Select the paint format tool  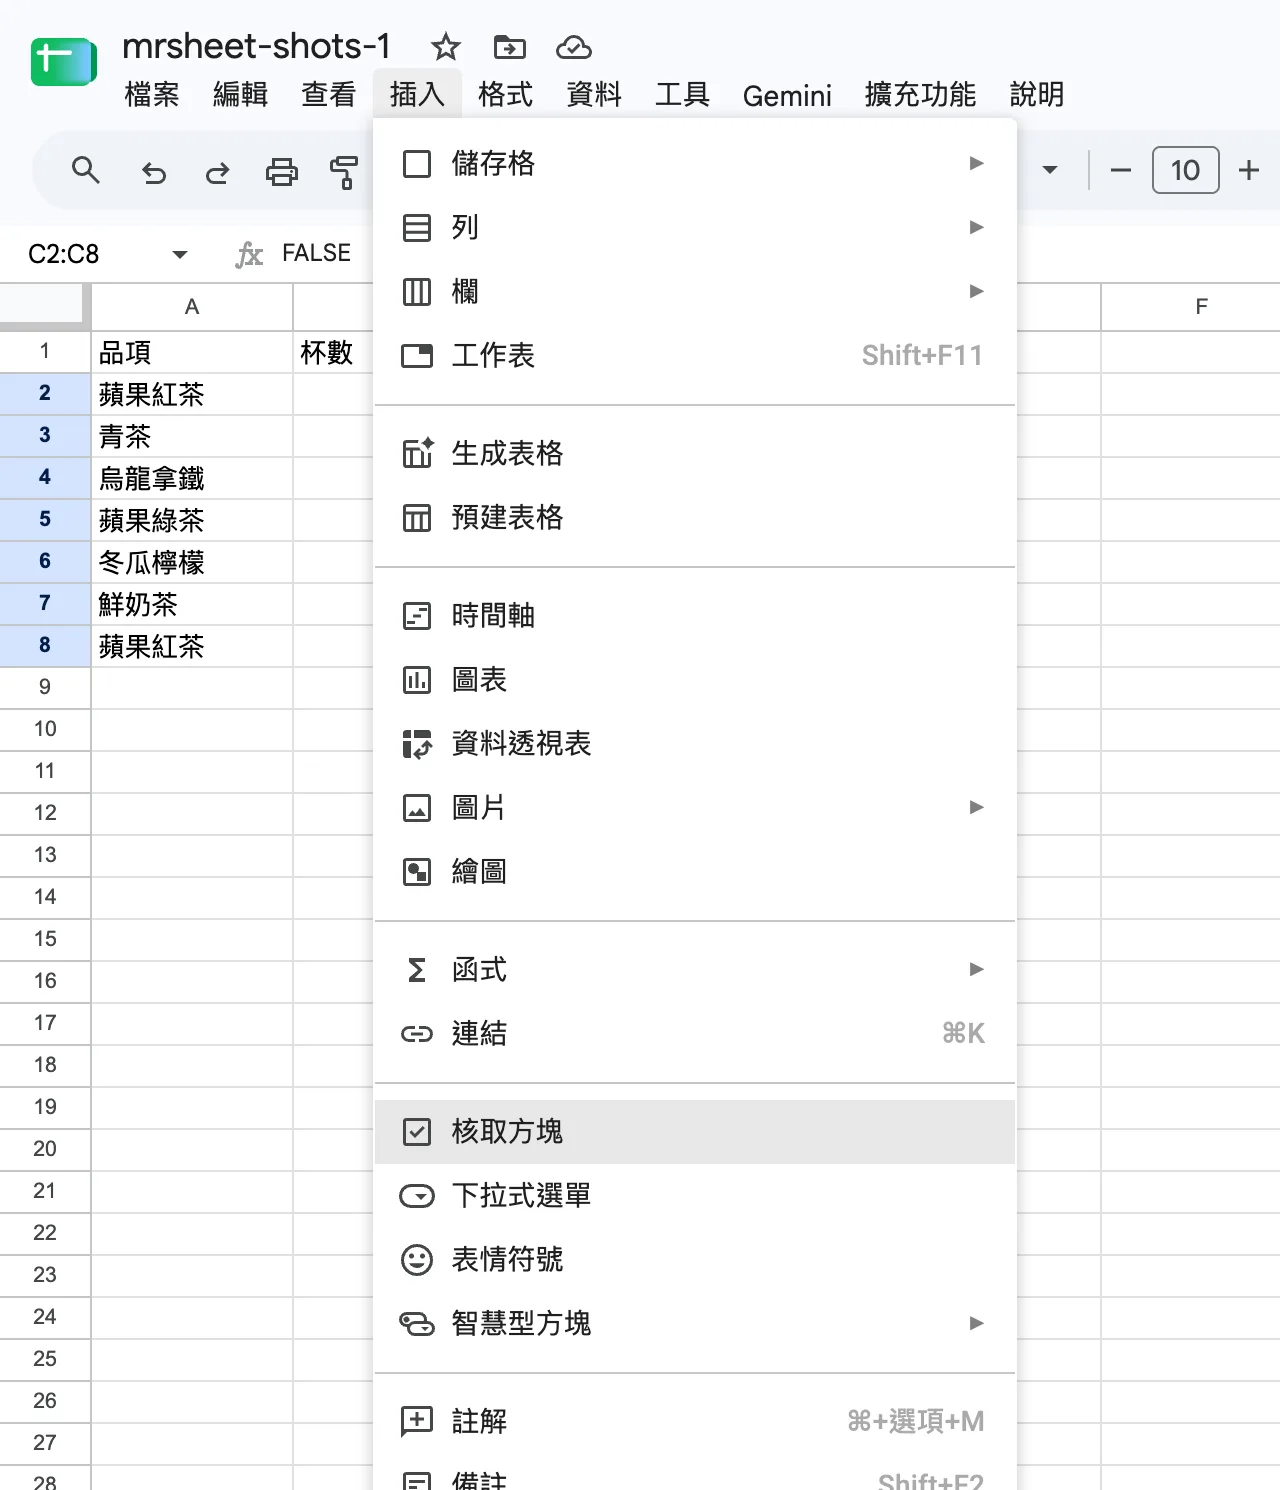(344, 172)
